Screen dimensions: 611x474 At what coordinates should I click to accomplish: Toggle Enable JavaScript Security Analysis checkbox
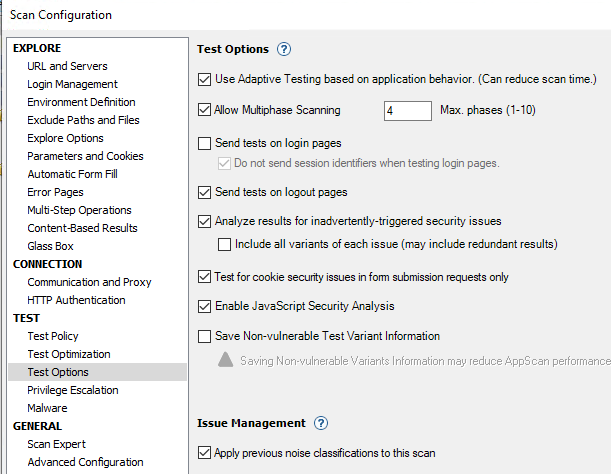click(205, 306)
